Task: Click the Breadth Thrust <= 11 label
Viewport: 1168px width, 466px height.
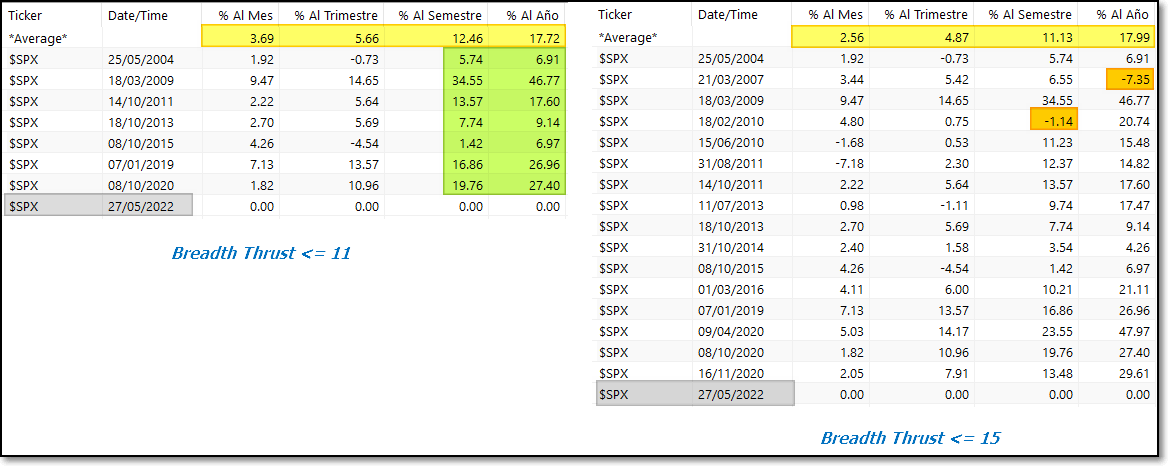Action: click(261, 254)
